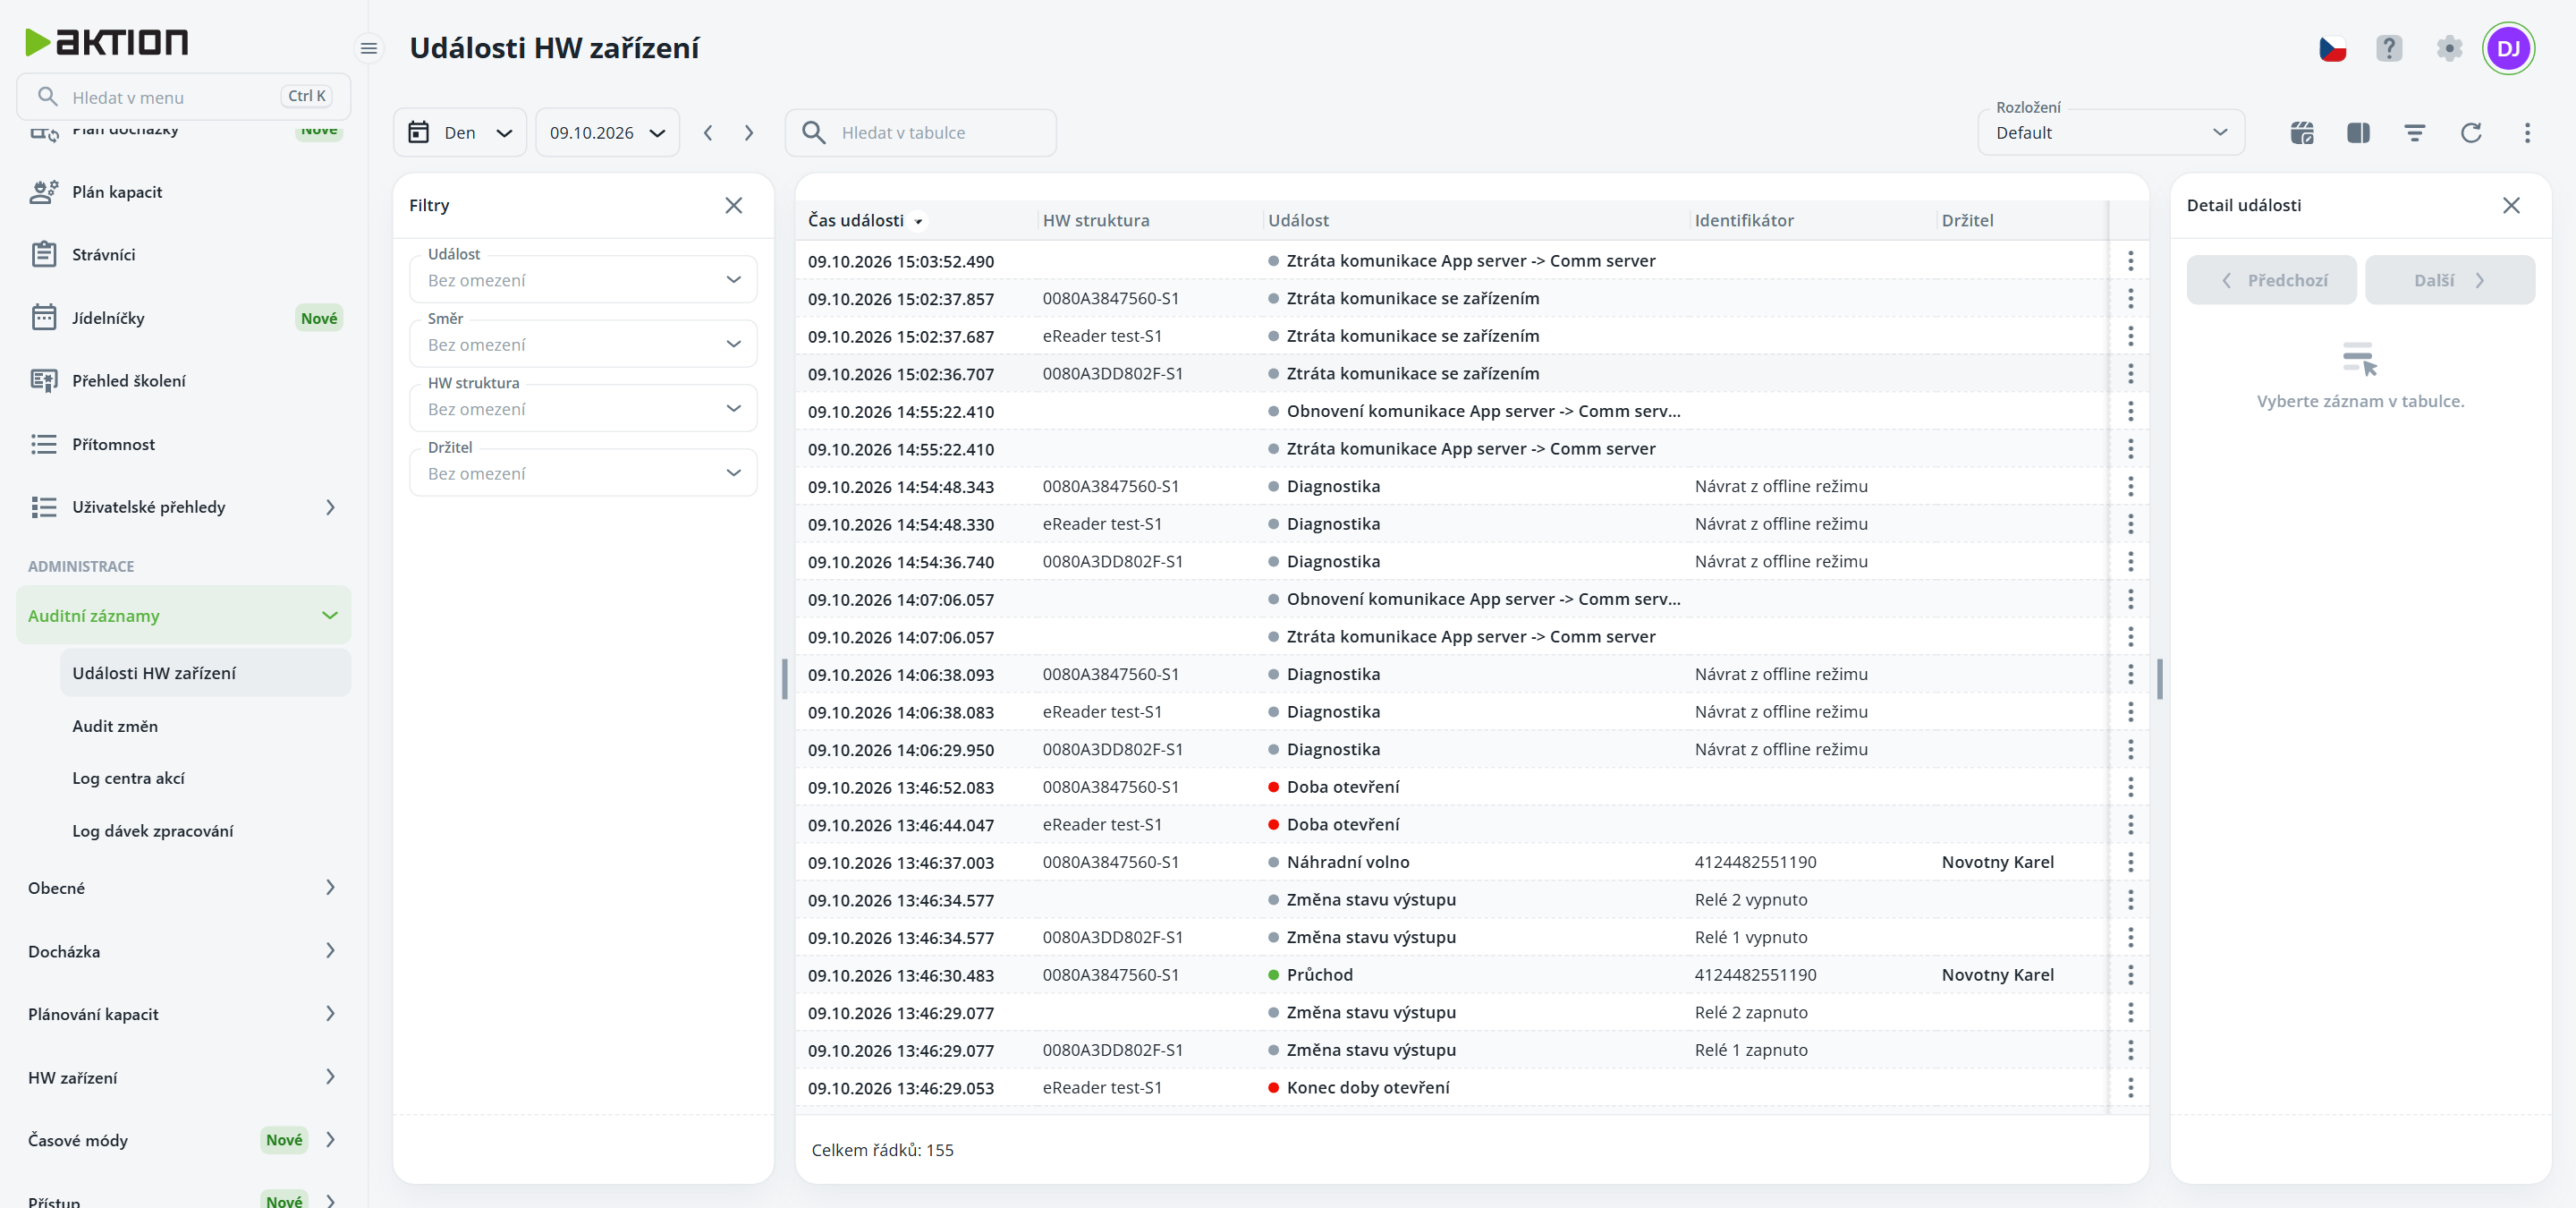Go to previous day arrow
The height and width of the screenshot is (1208, 2576).
[708, 133]
